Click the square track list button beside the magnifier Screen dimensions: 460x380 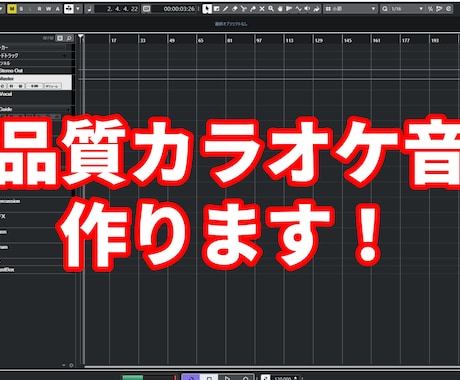pos(60,38)
